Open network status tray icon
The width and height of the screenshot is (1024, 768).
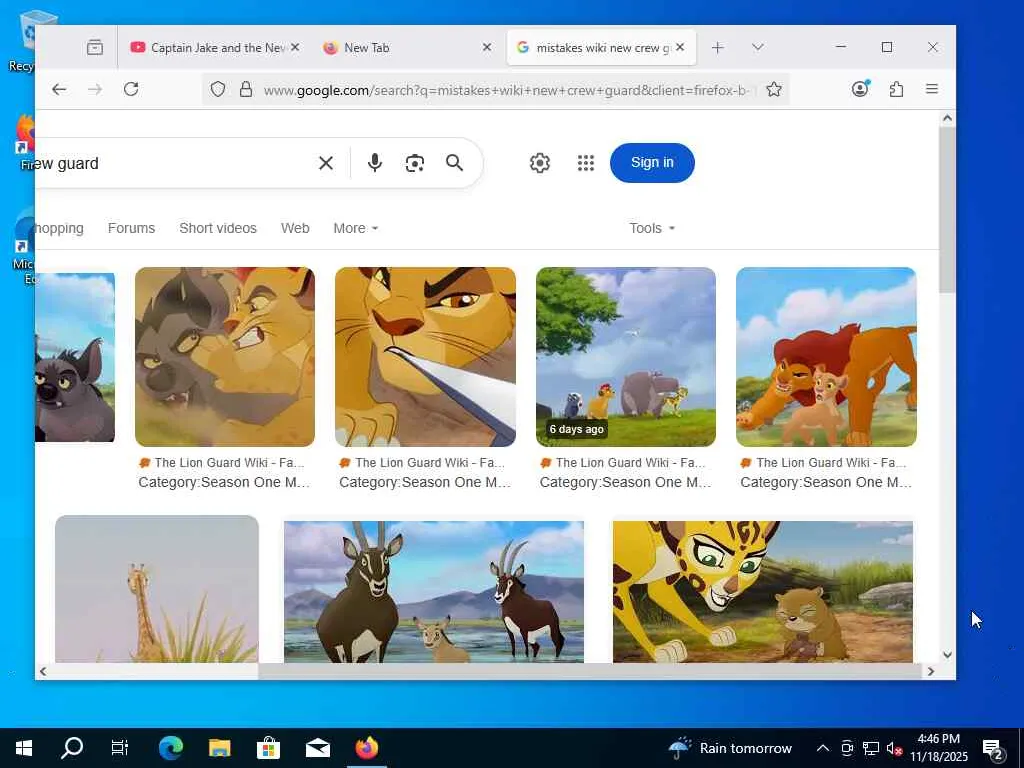click(871, 748)
